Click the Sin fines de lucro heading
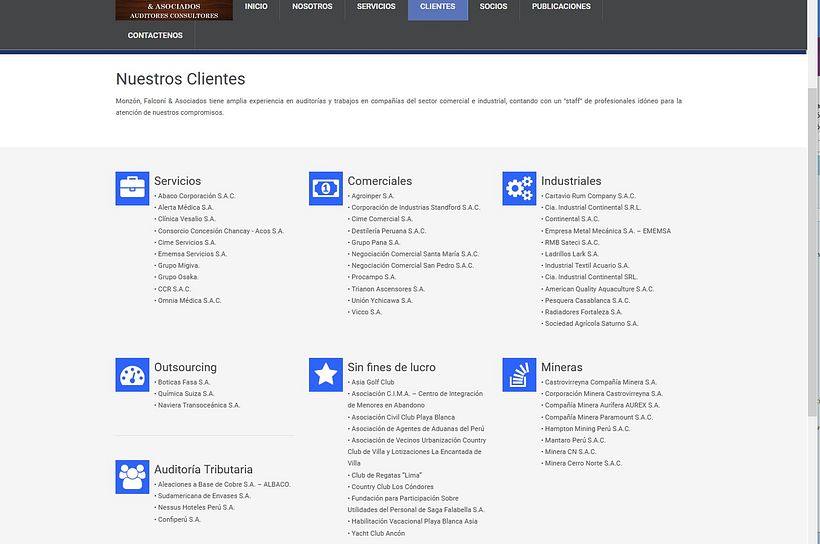 point(391,367)
